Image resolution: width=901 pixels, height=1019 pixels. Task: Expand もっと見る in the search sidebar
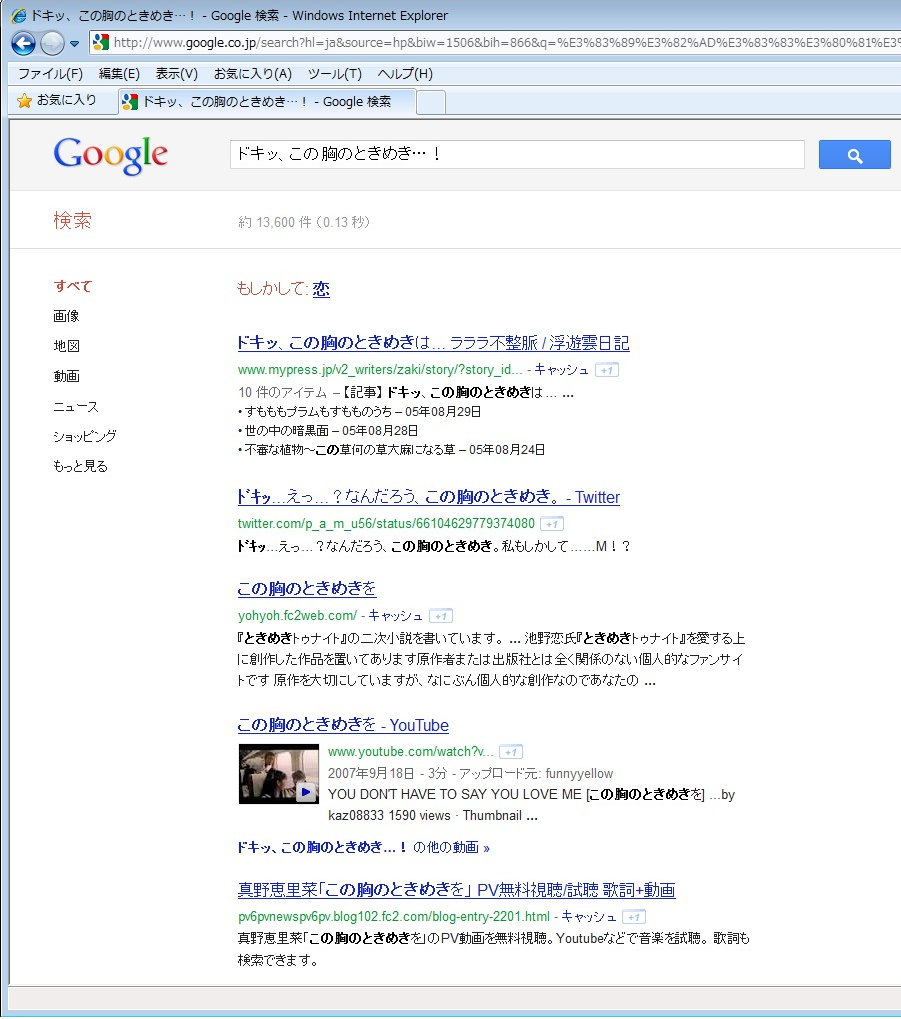(78, 465)
